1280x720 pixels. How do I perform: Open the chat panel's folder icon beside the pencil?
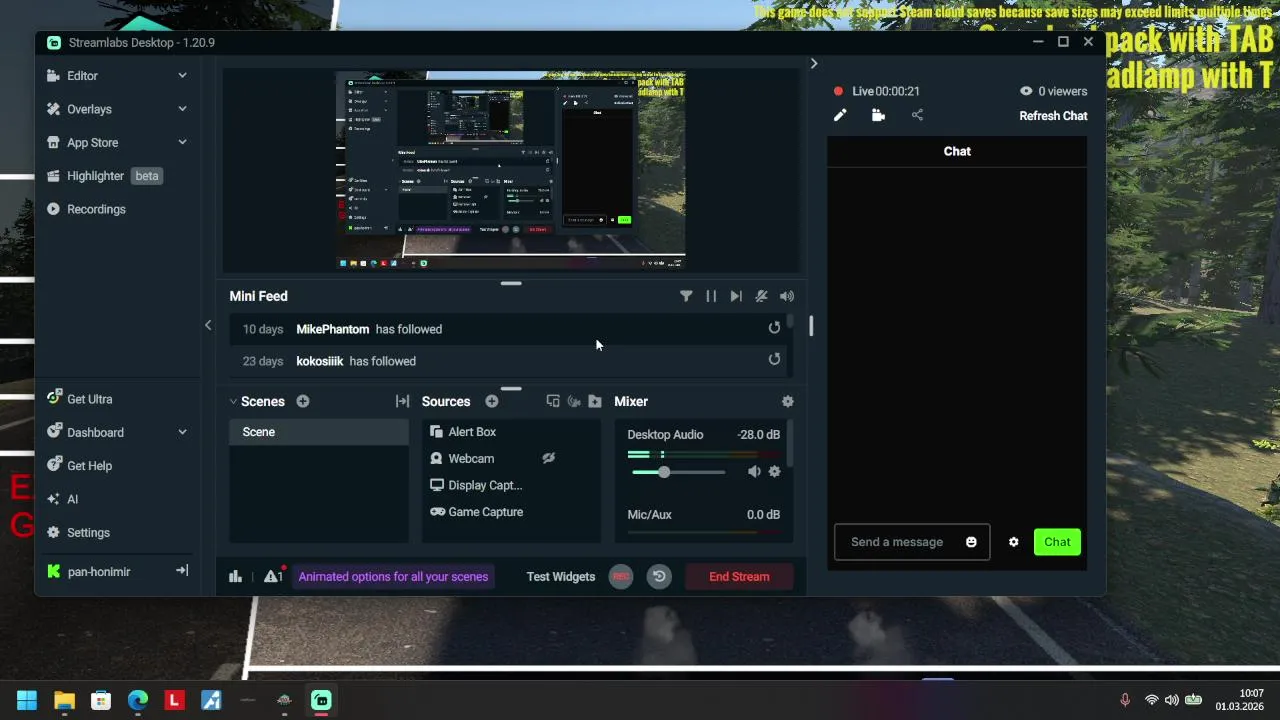click(x=878, y=115)
